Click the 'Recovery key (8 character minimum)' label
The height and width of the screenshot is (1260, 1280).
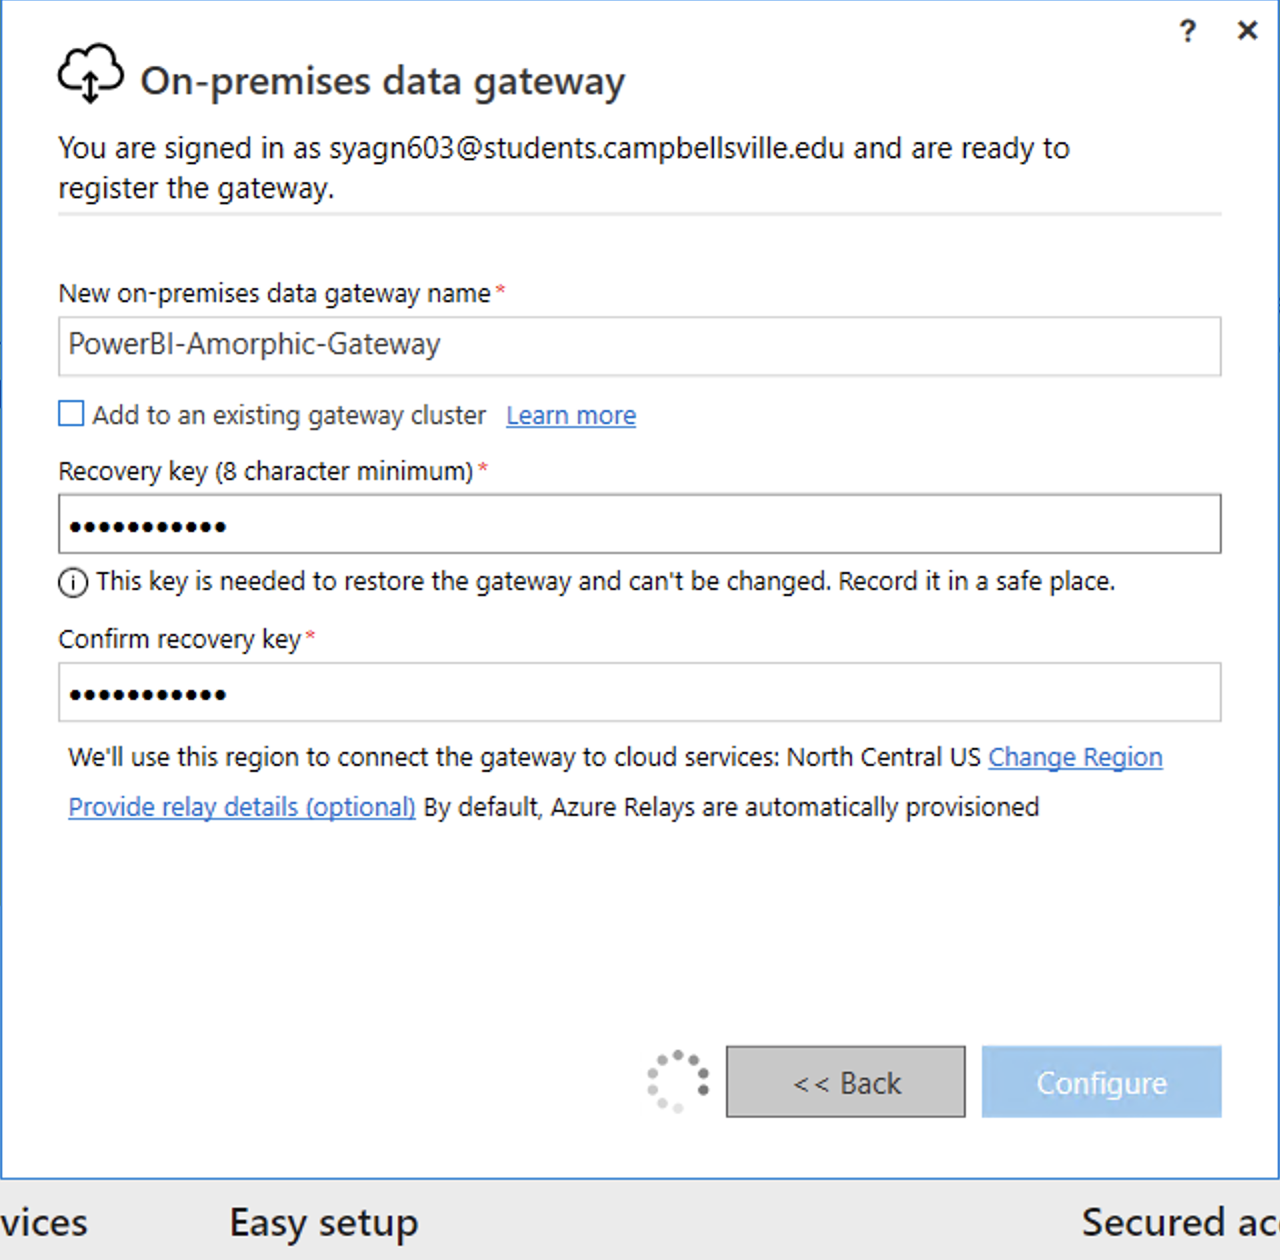(266, 471)
